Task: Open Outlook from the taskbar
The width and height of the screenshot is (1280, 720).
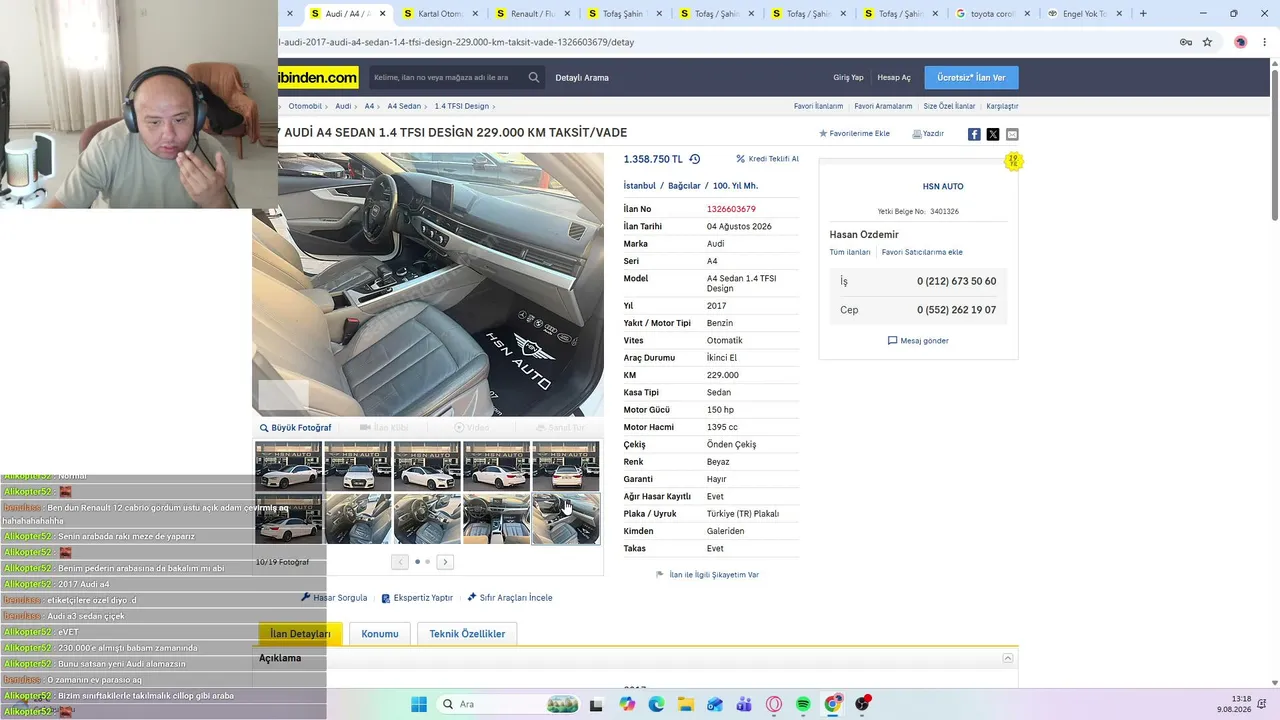Action: click(714, 704)
